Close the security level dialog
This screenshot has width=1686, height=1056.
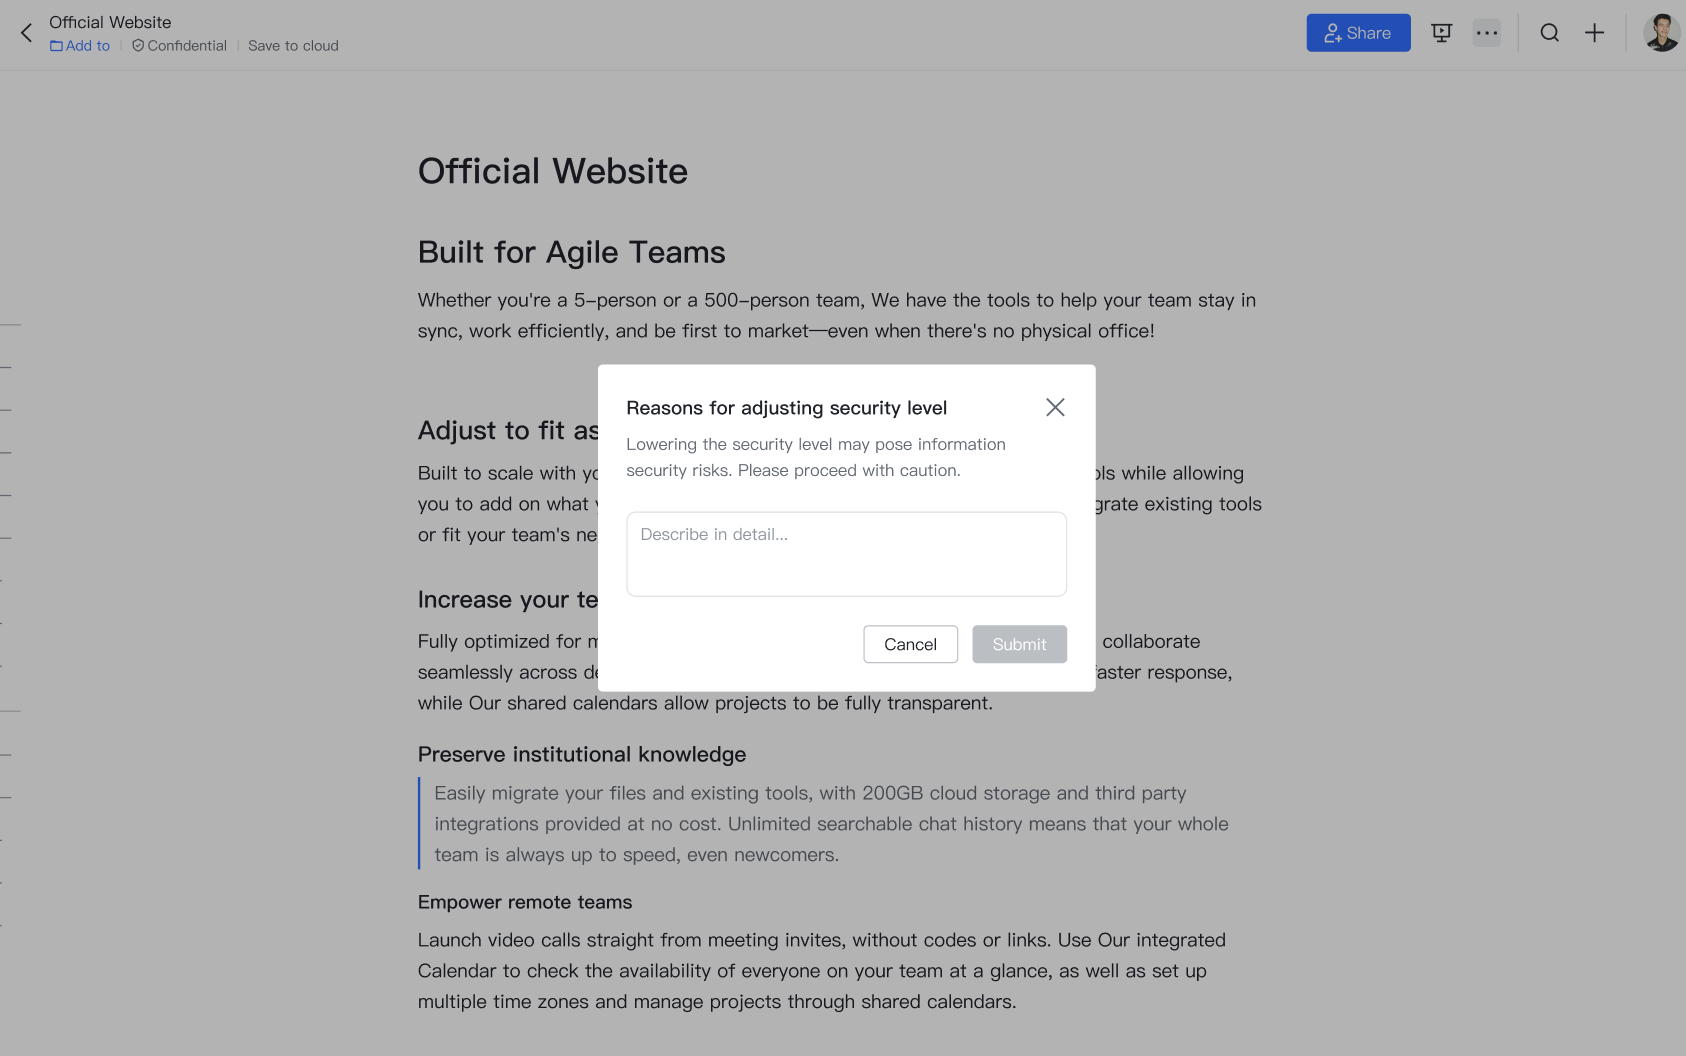[1055, 407]
